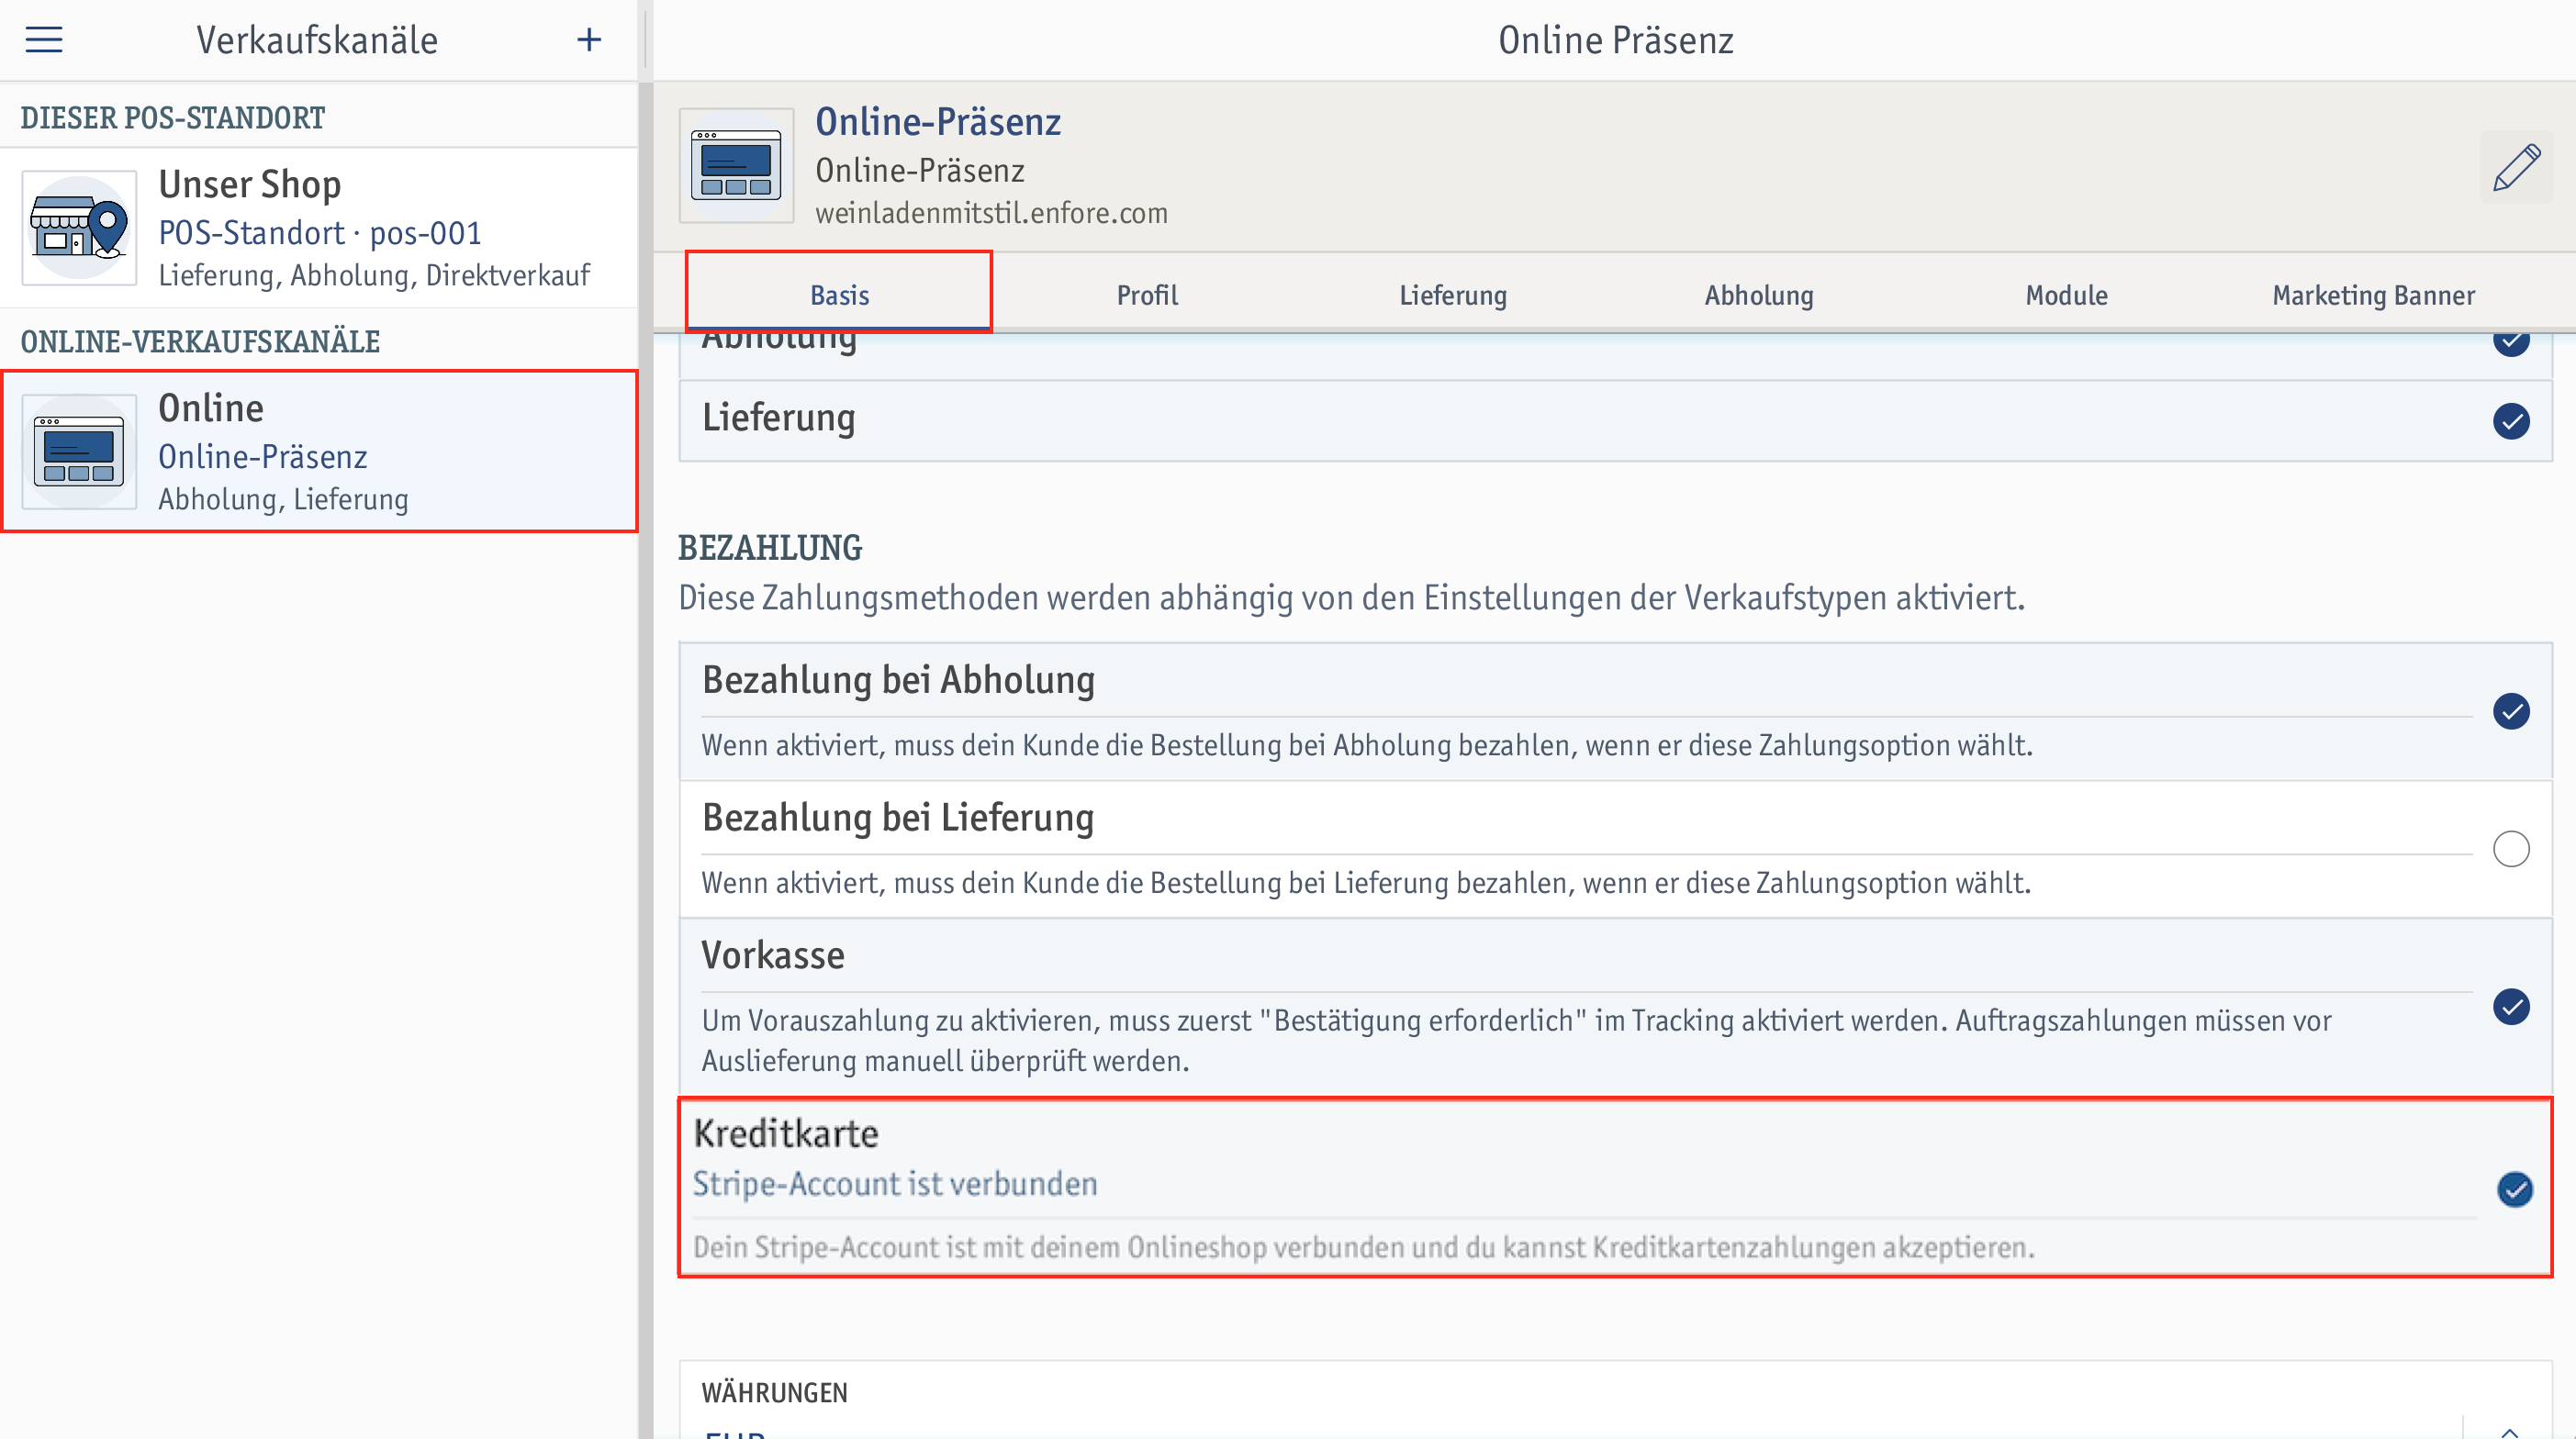Click the BEZAHLUNG section heading
This screenshot has width=2576, height=1439.
pyautogui.click(x=770, y=547)
